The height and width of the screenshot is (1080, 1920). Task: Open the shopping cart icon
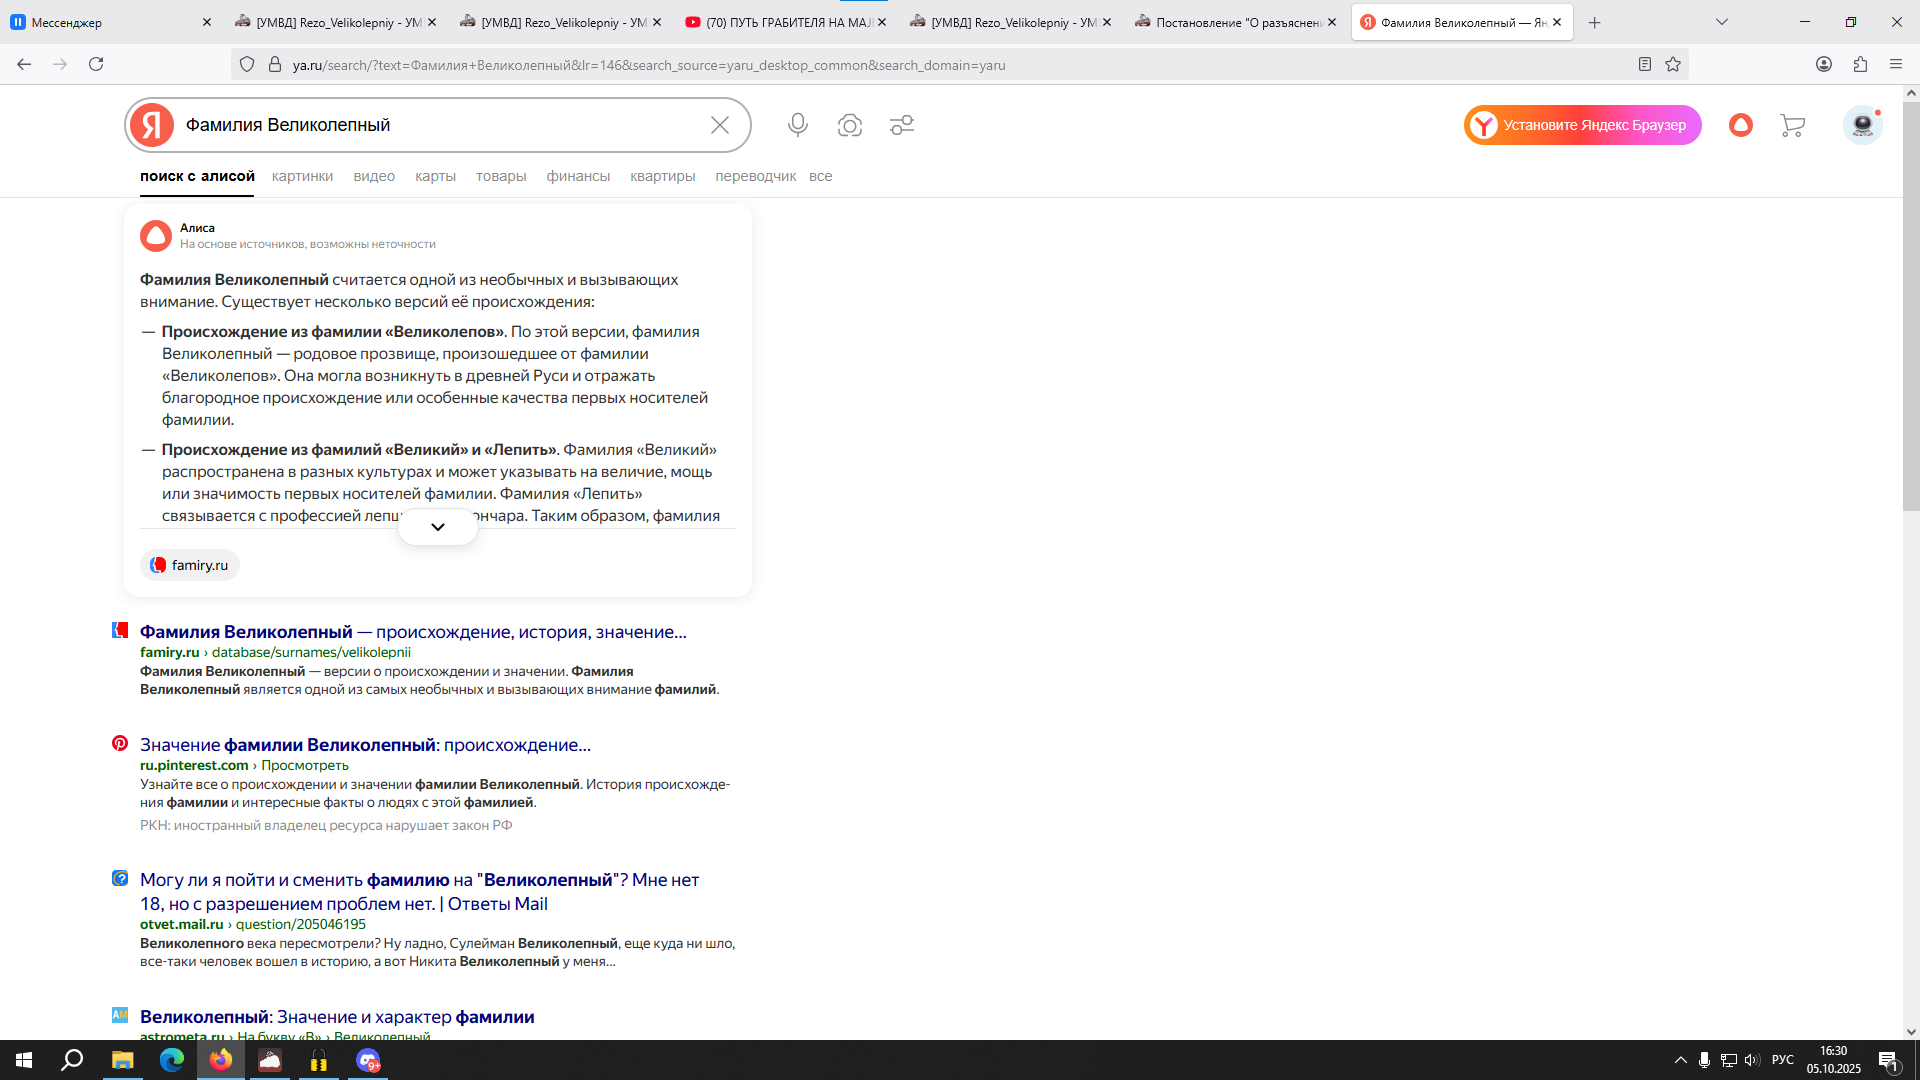[x=1792, y=125]
